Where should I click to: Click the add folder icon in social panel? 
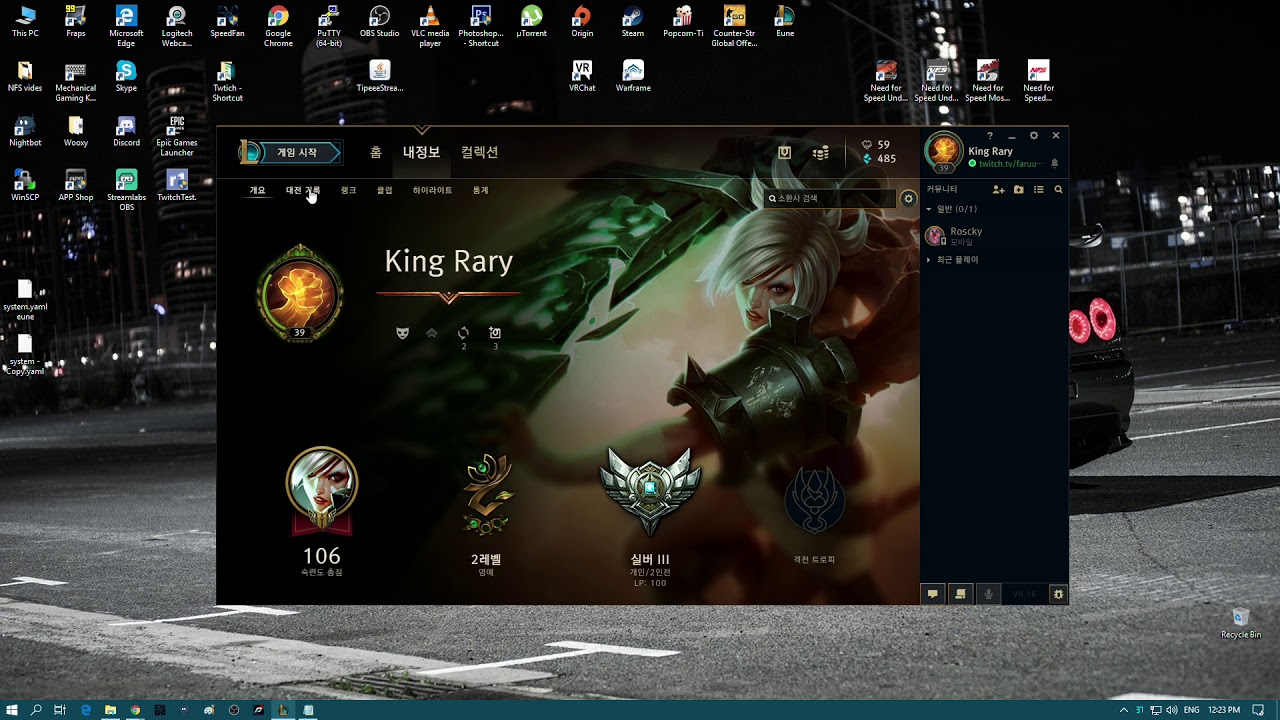[x=1018, y=189]
